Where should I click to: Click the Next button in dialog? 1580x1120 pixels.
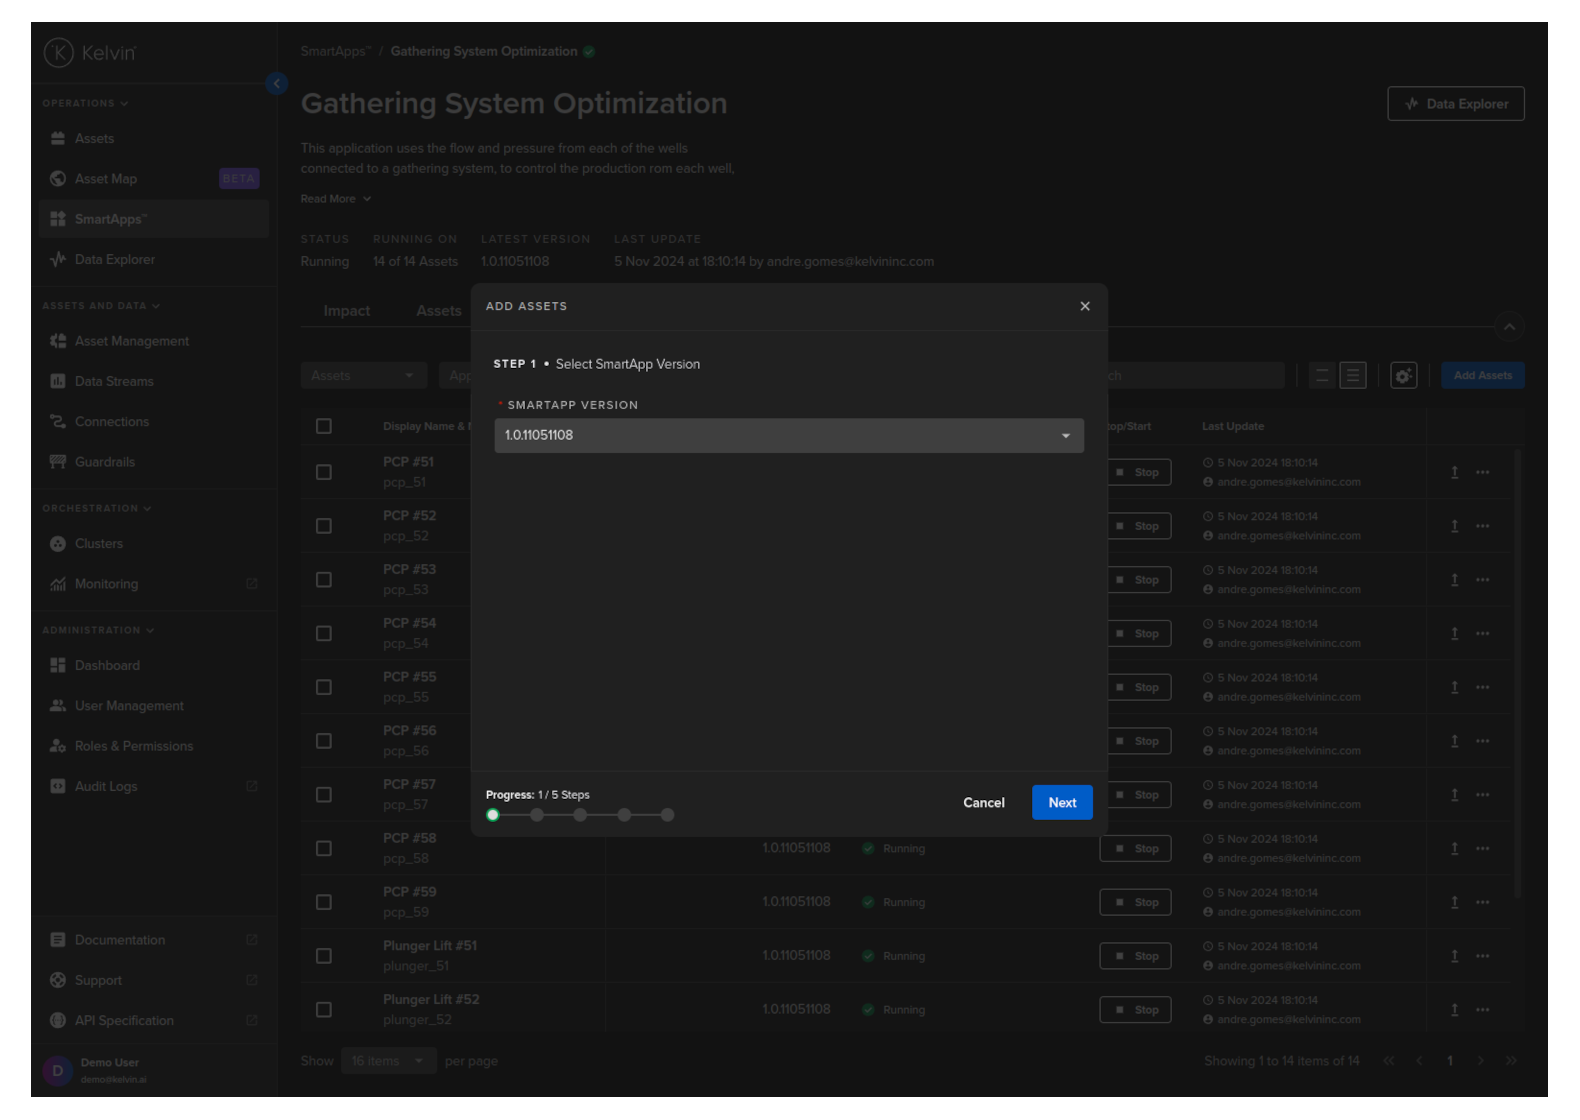(1061, 803)
